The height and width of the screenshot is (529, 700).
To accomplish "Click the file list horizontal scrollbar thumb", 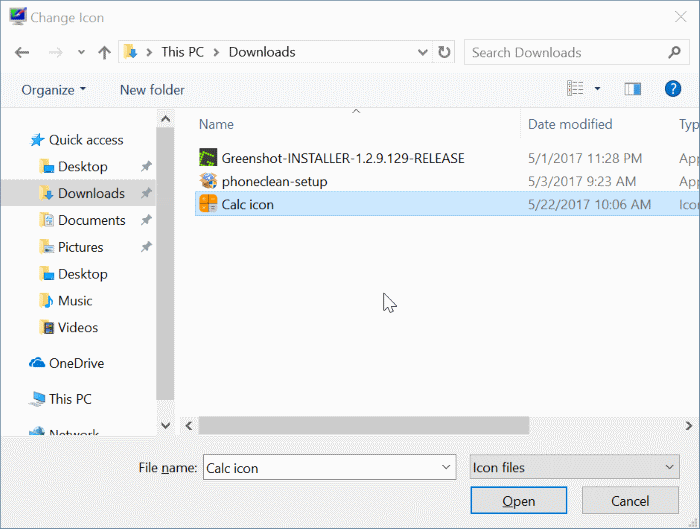I will pos(364,426).
